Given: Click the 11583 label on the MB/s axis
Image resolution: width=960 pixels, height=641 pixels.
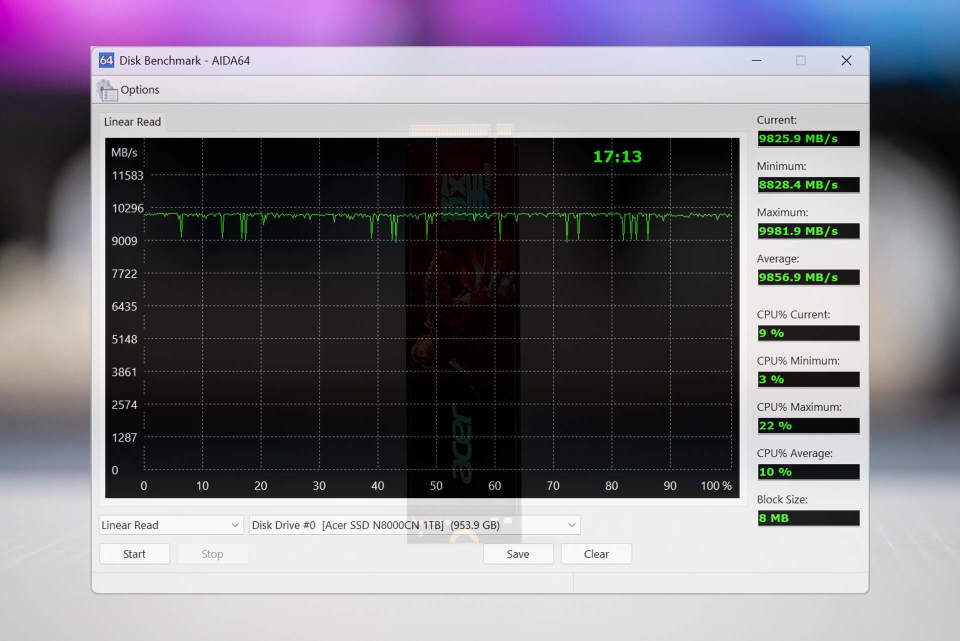Looking at the screenshot, I should 127,176.
